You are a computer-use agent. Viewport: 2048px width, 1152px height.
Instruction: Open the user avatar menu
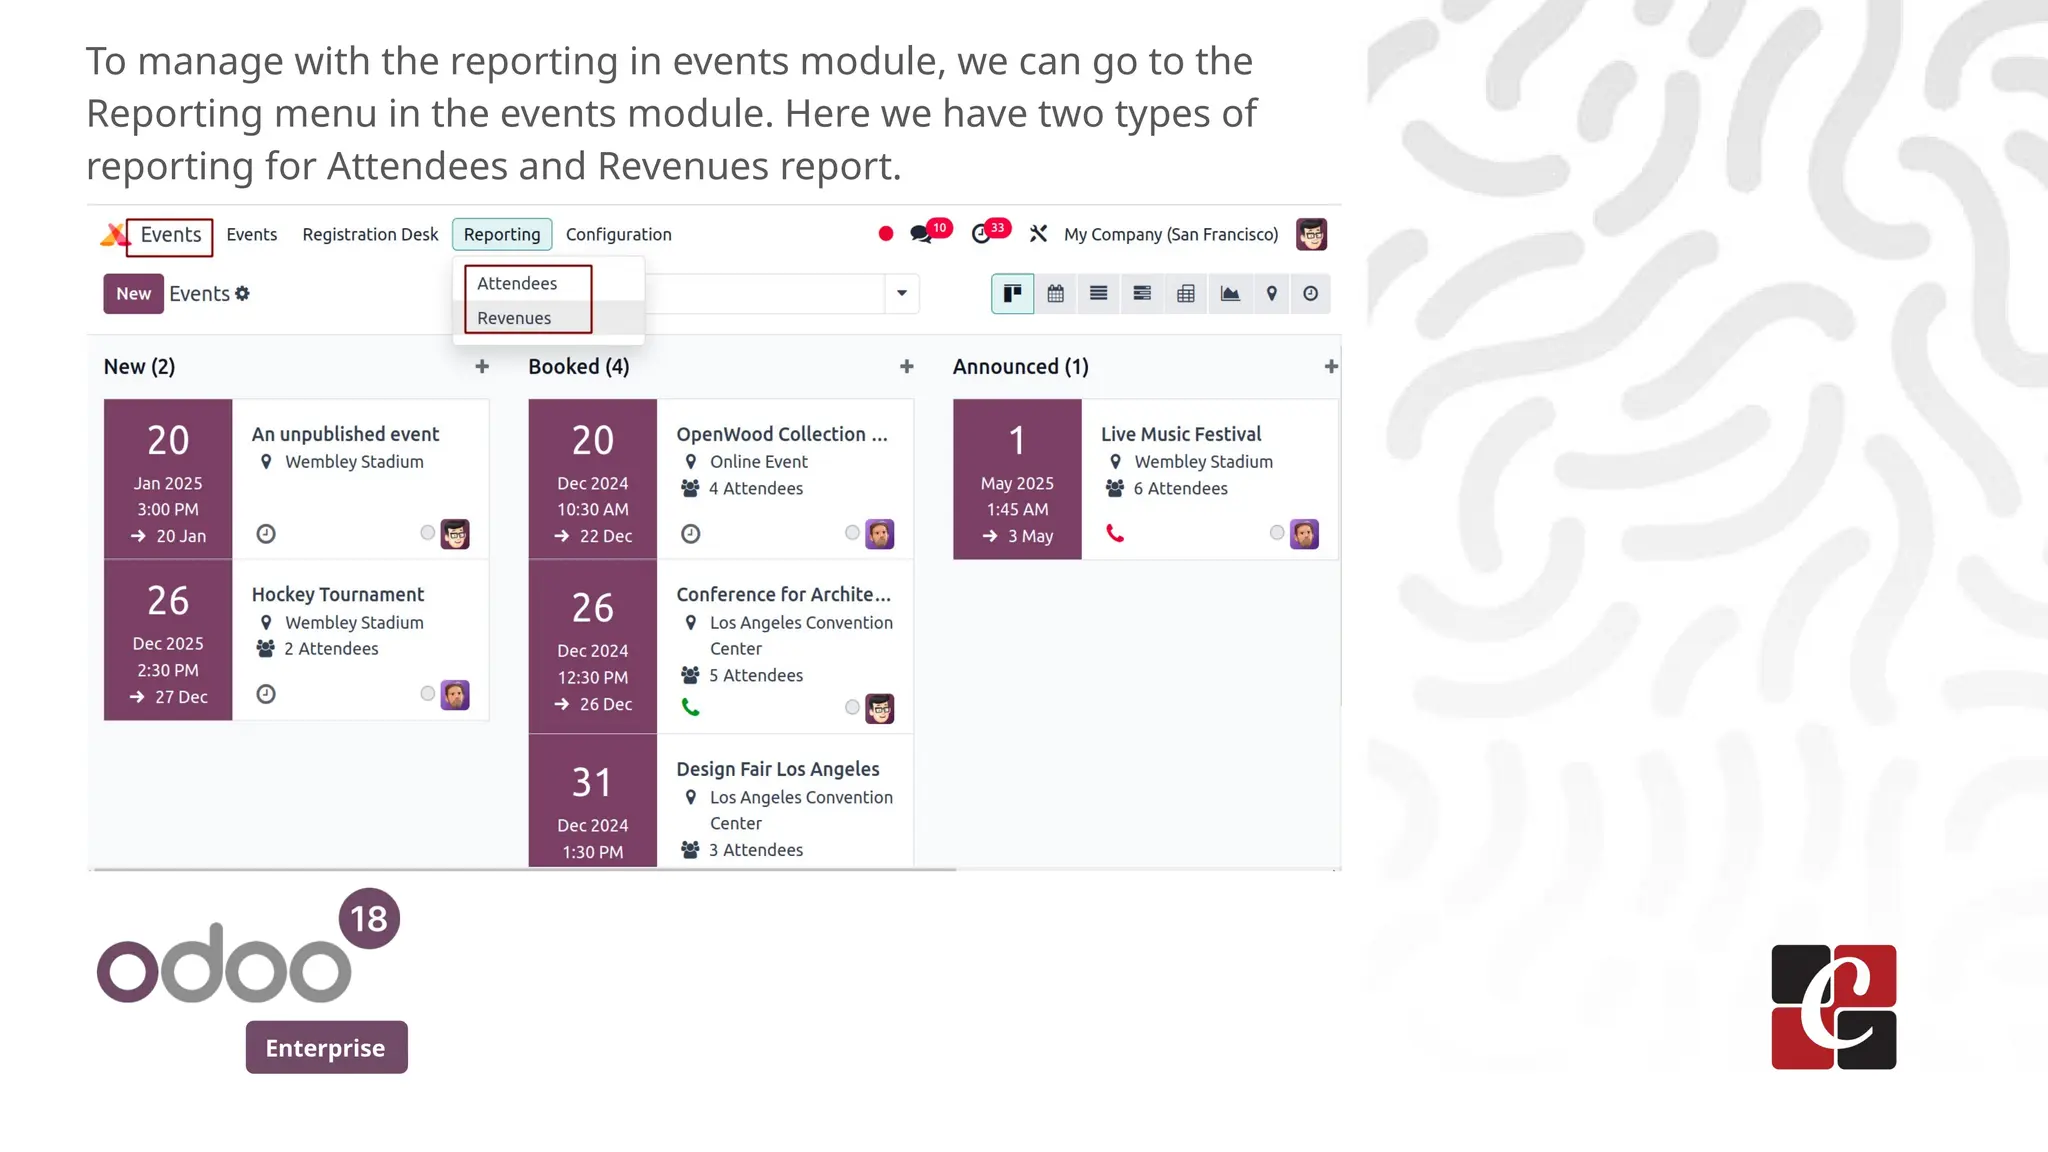pyautogui.click(x=1311, y=234)
